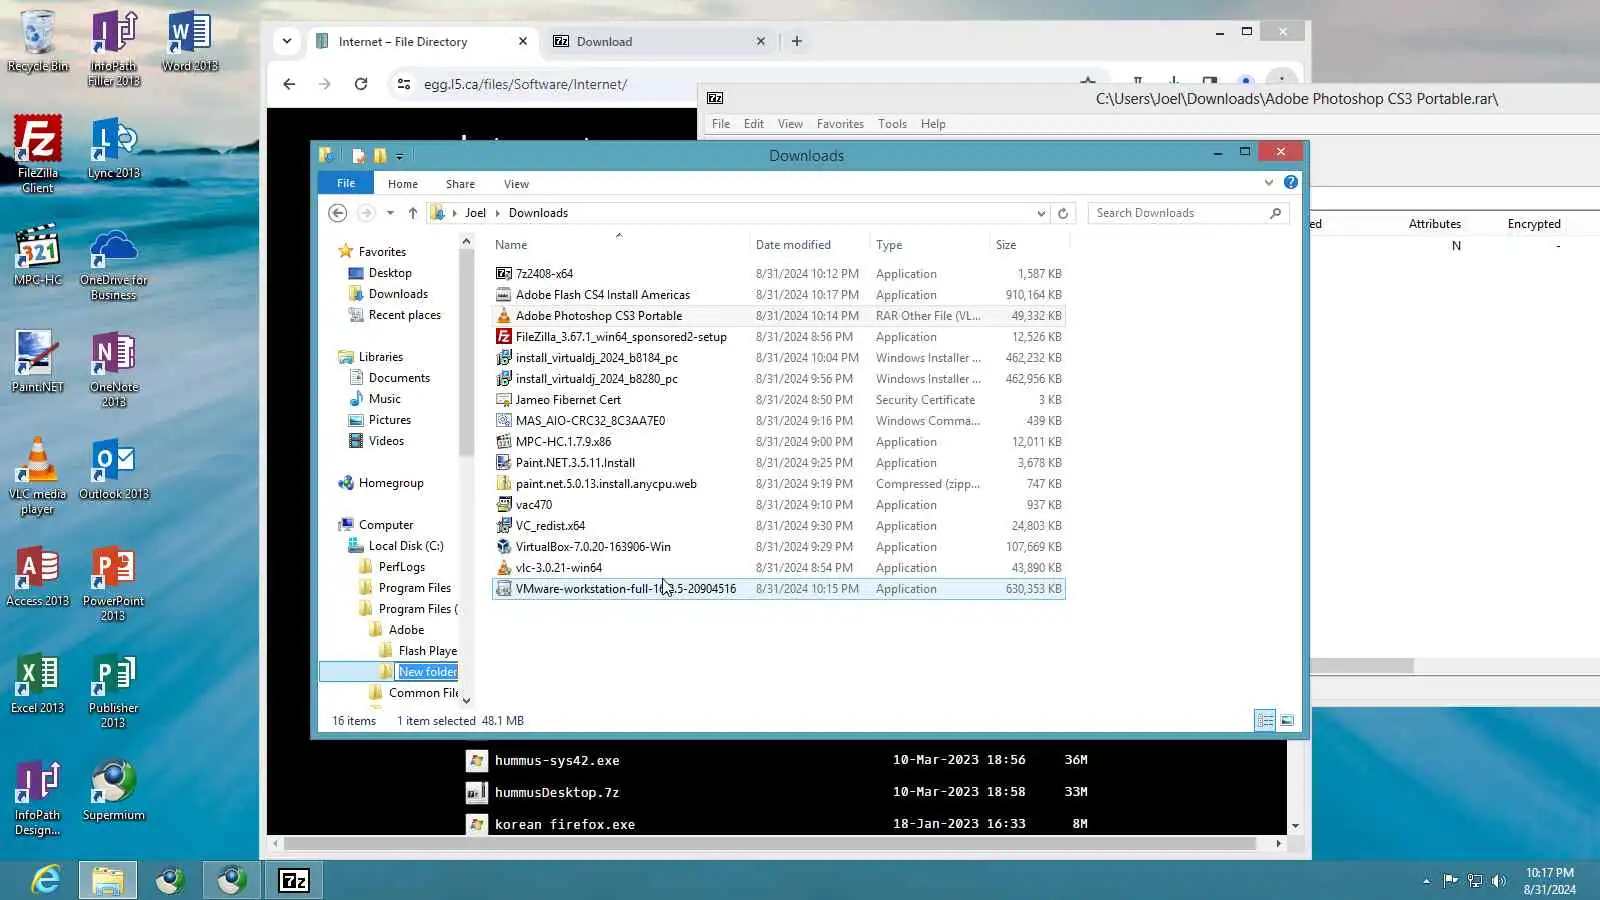Open the Recycle Bin desktop icon

pos(38,42)
